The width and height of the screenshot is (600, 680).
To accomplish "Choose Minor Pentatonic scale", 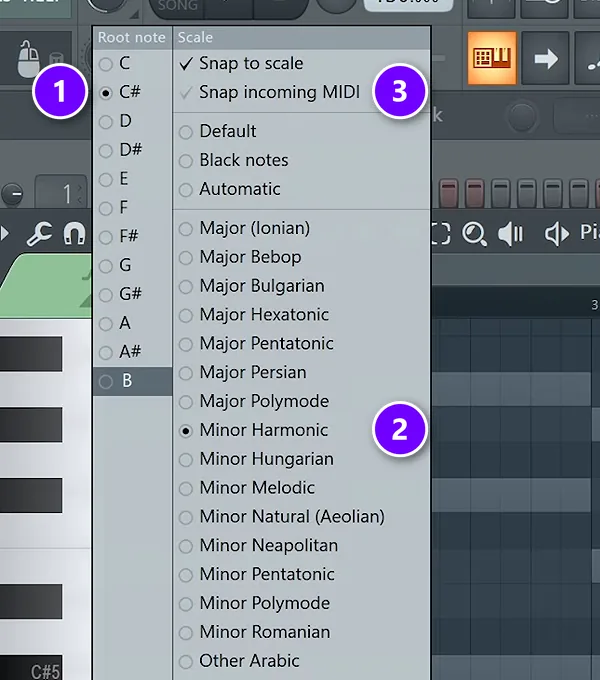I will [301, 575].
